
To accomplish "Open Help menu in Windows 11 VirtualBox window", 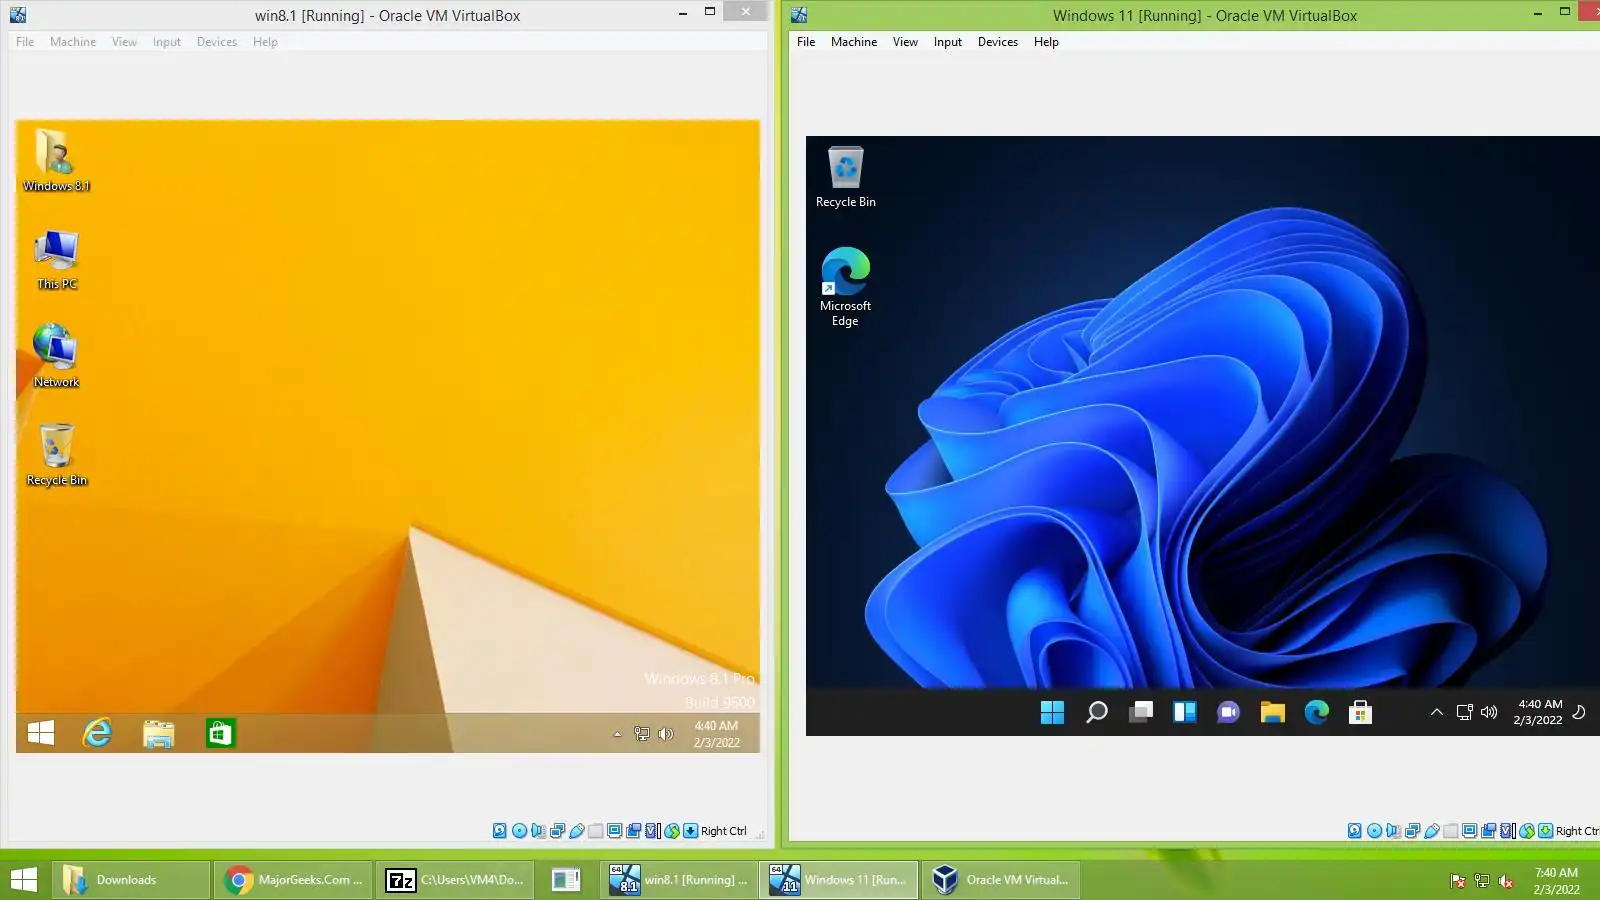I will (1046, 42).
